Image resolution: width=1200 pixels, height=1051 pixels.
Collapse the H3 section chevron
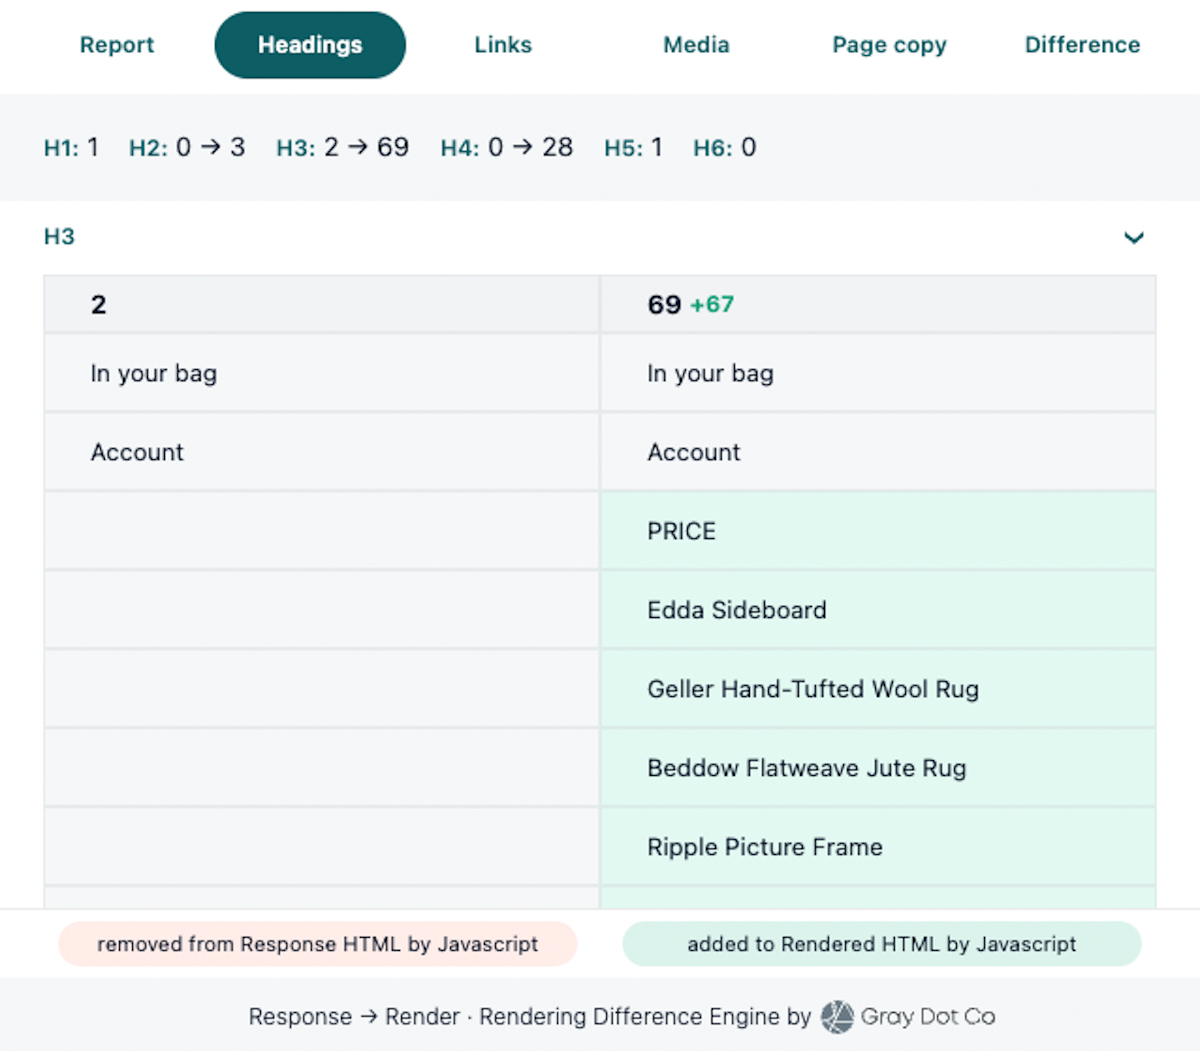1134,238
